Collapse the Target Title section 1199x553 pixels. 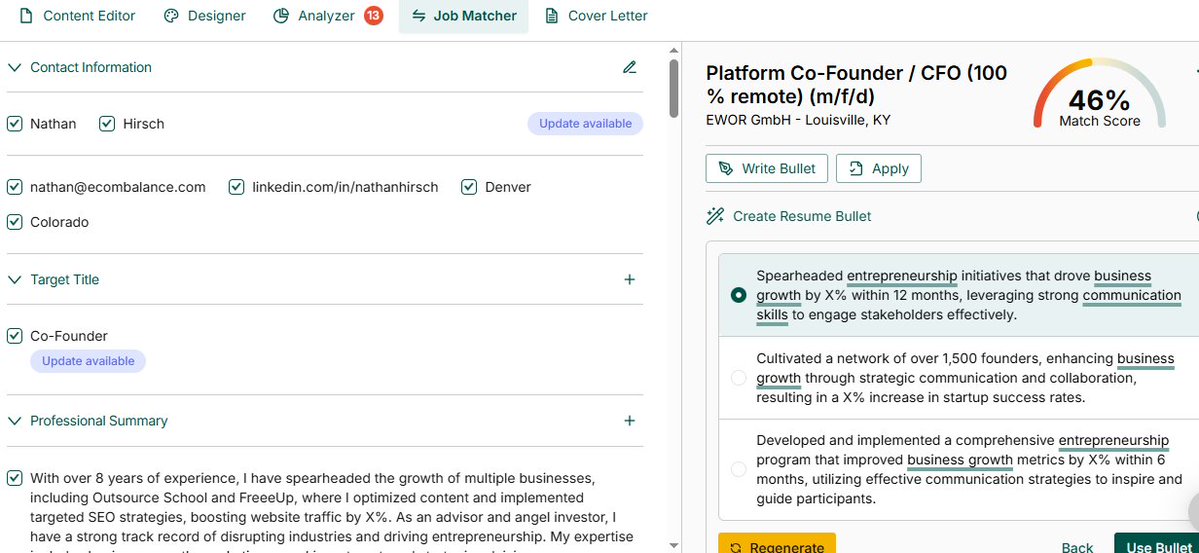(14, 280)
